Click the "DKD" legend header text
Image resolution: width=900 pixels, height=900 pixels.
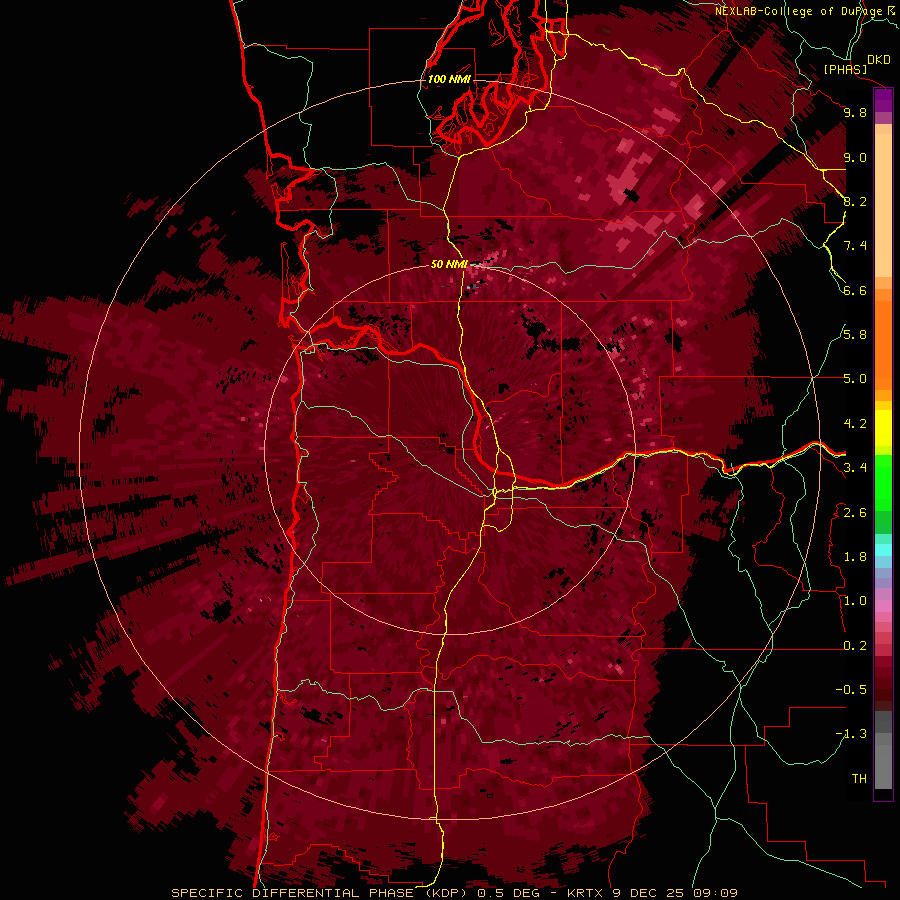tap(879, 59)
